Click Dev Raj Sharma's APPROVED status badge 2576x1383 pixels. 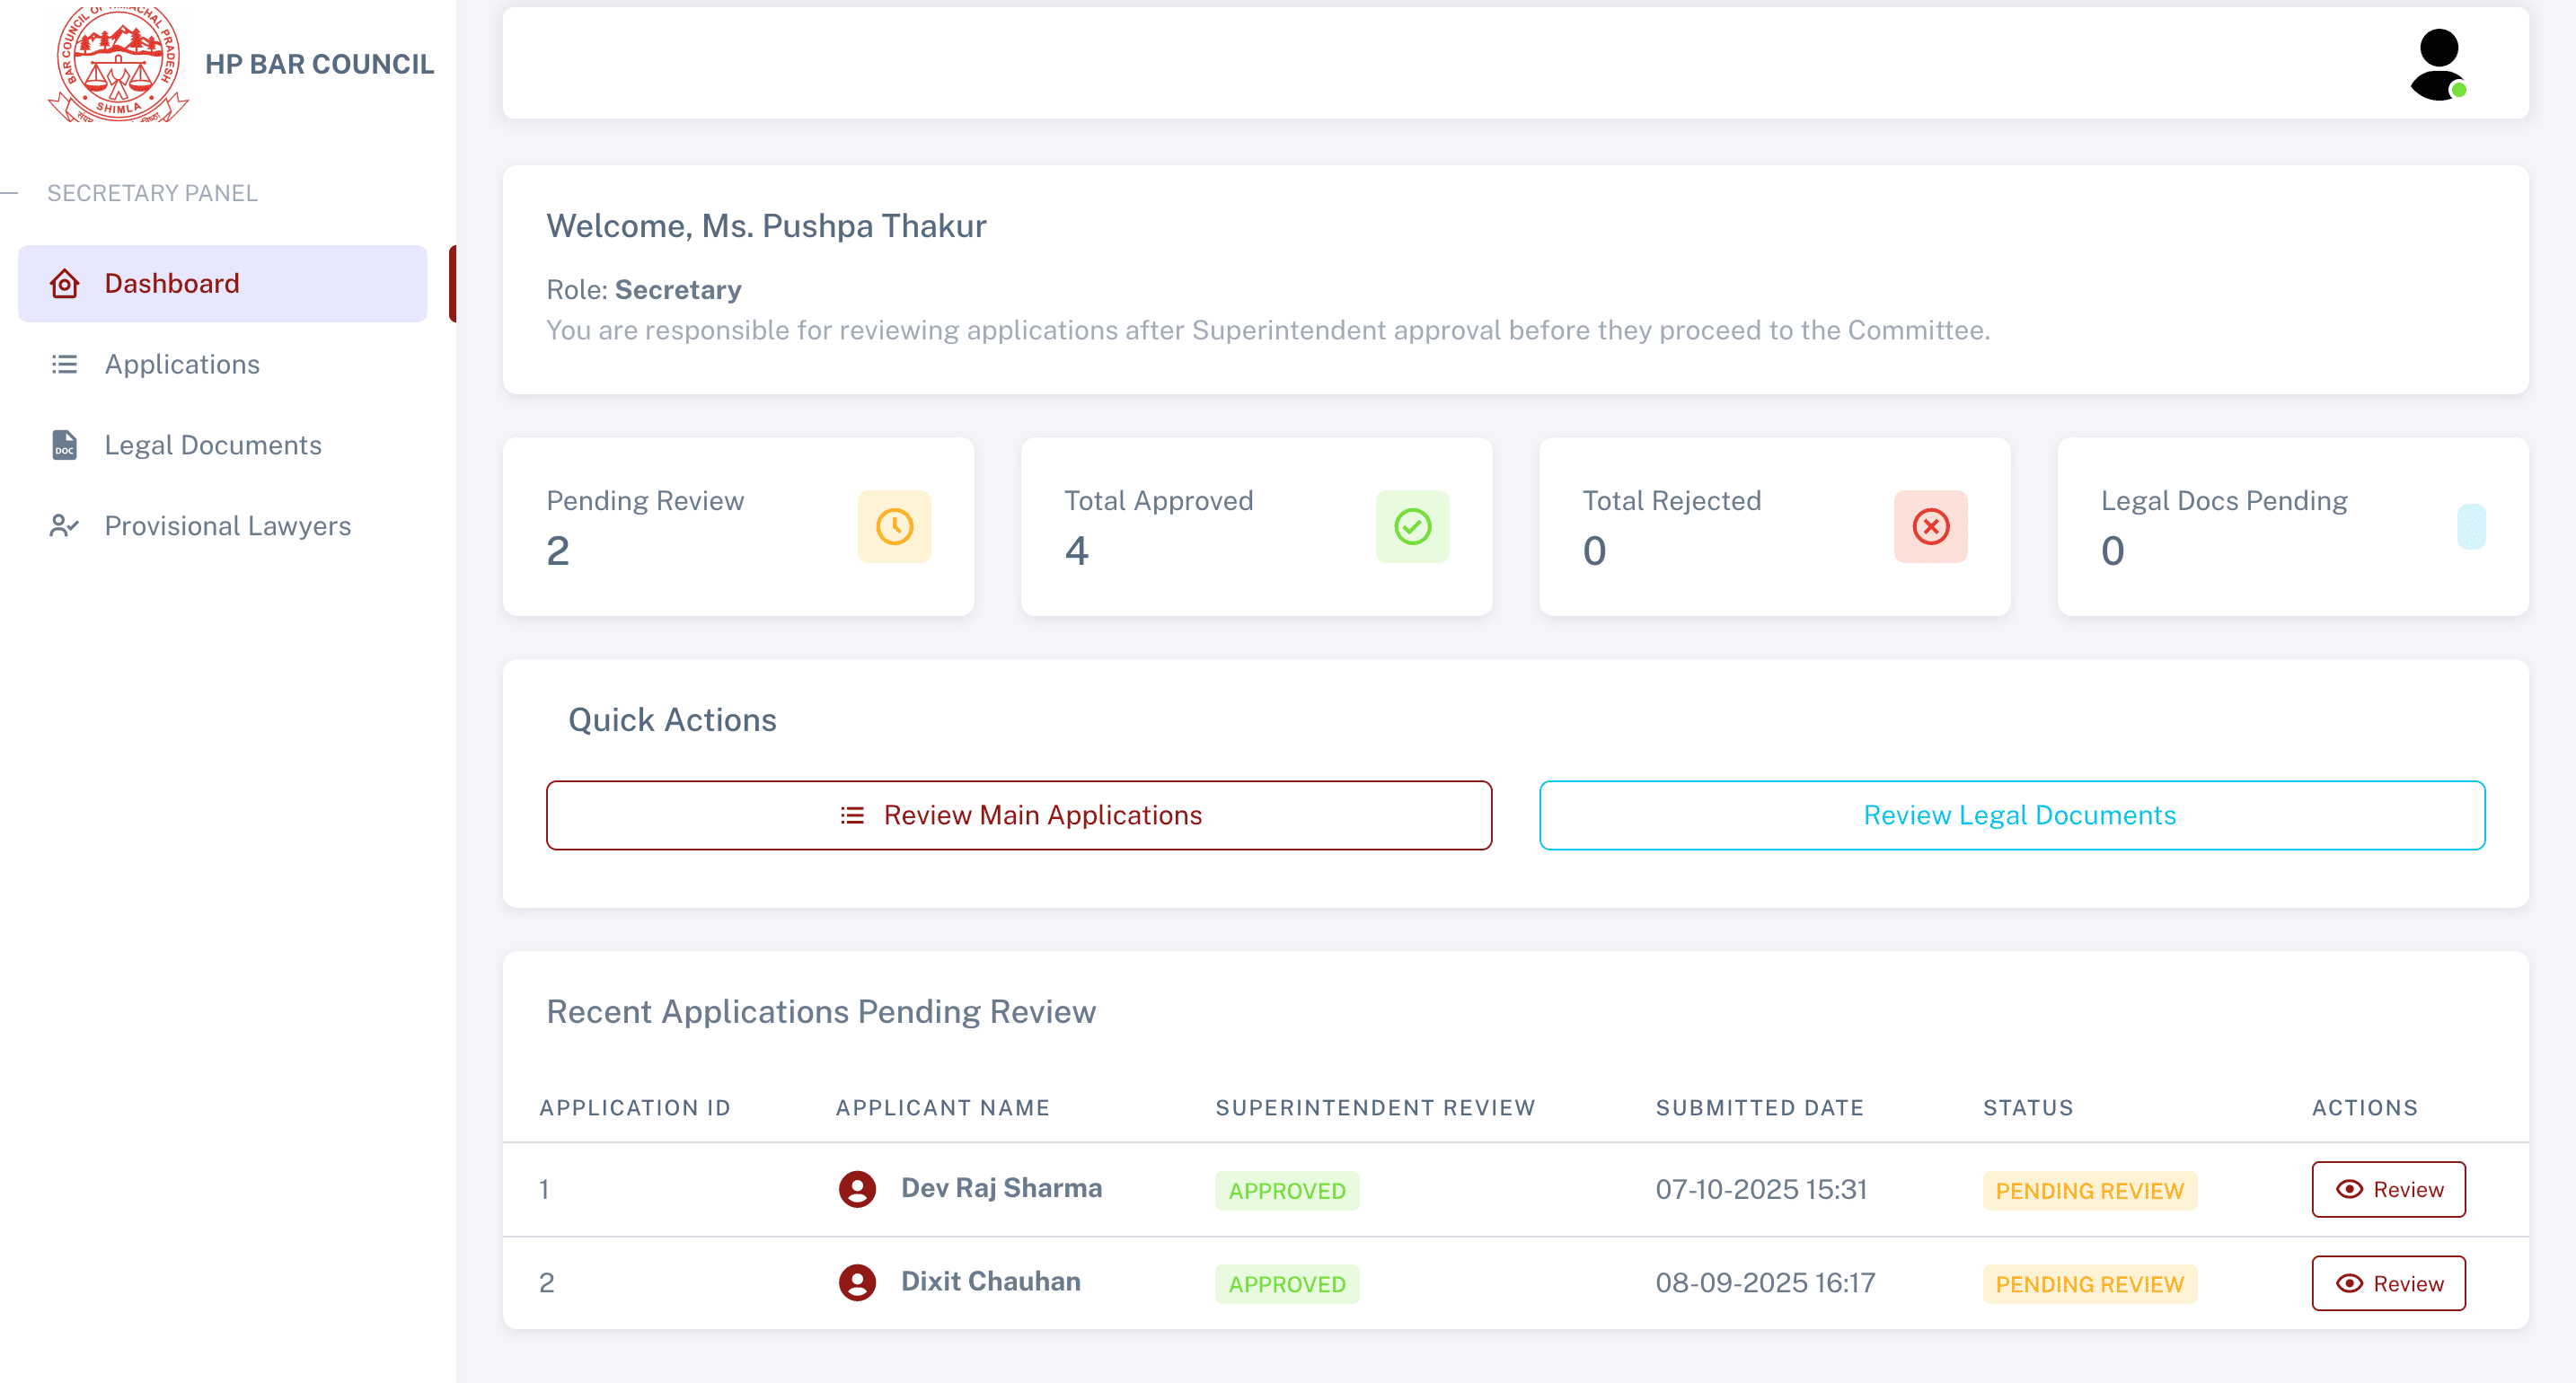1287,1191
